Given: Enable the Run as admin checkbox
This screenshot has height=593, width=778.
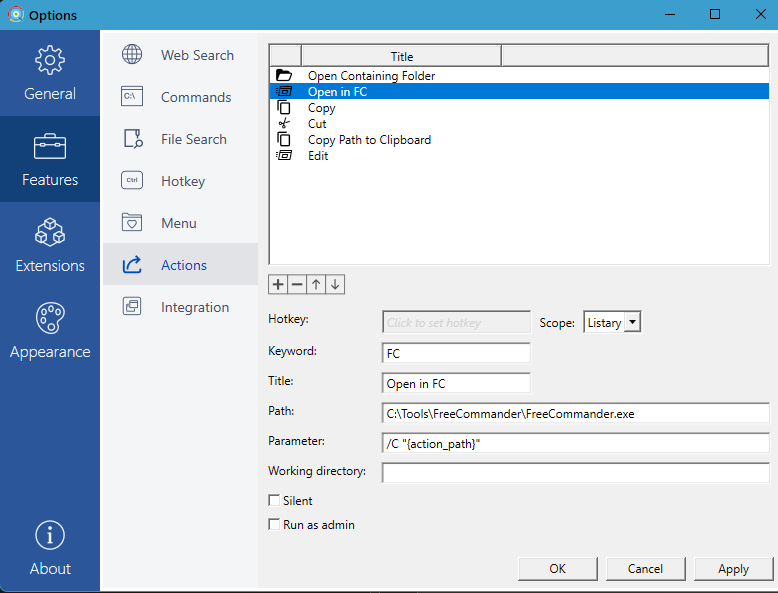Looking at the screenshot, I should 275,525.
